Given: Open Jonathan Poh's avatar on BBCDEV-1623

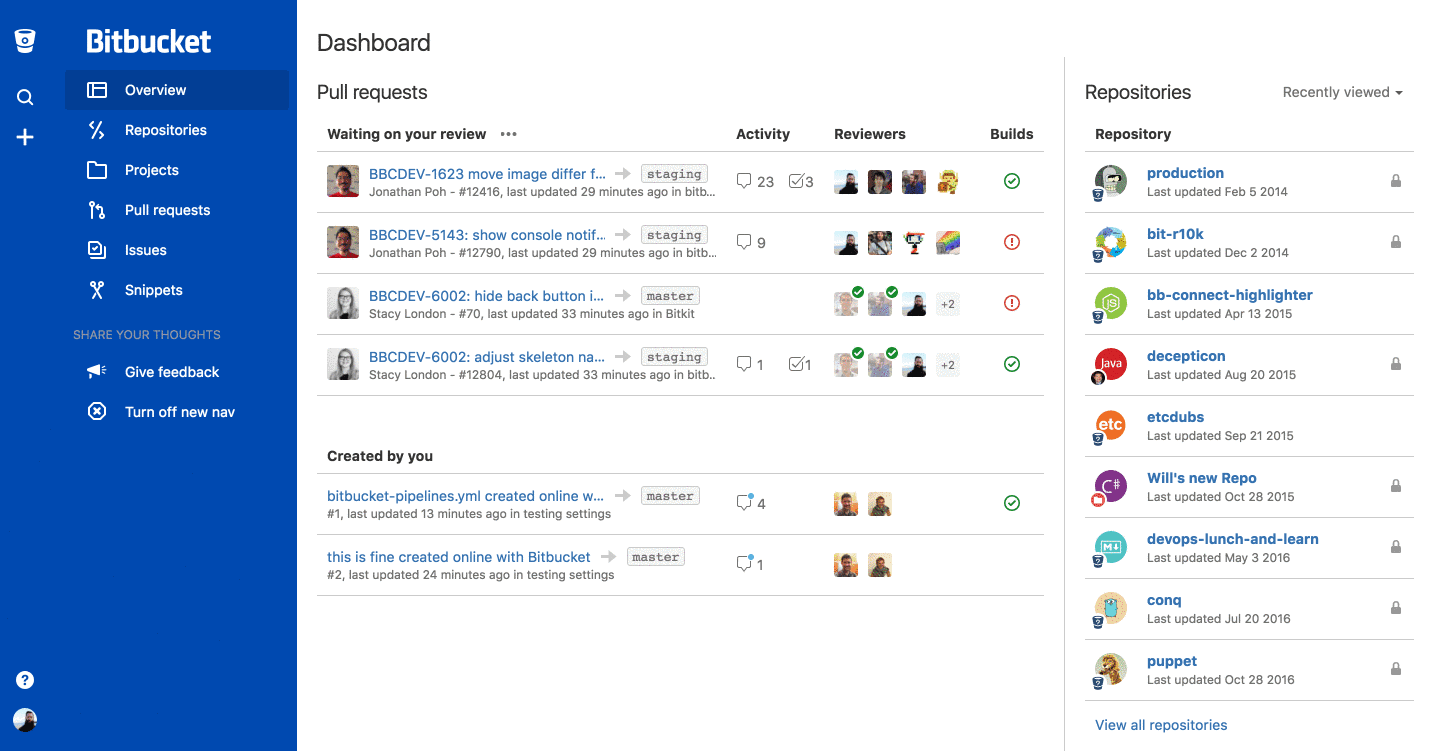Looking at the screenshot, I should [343, 181].
